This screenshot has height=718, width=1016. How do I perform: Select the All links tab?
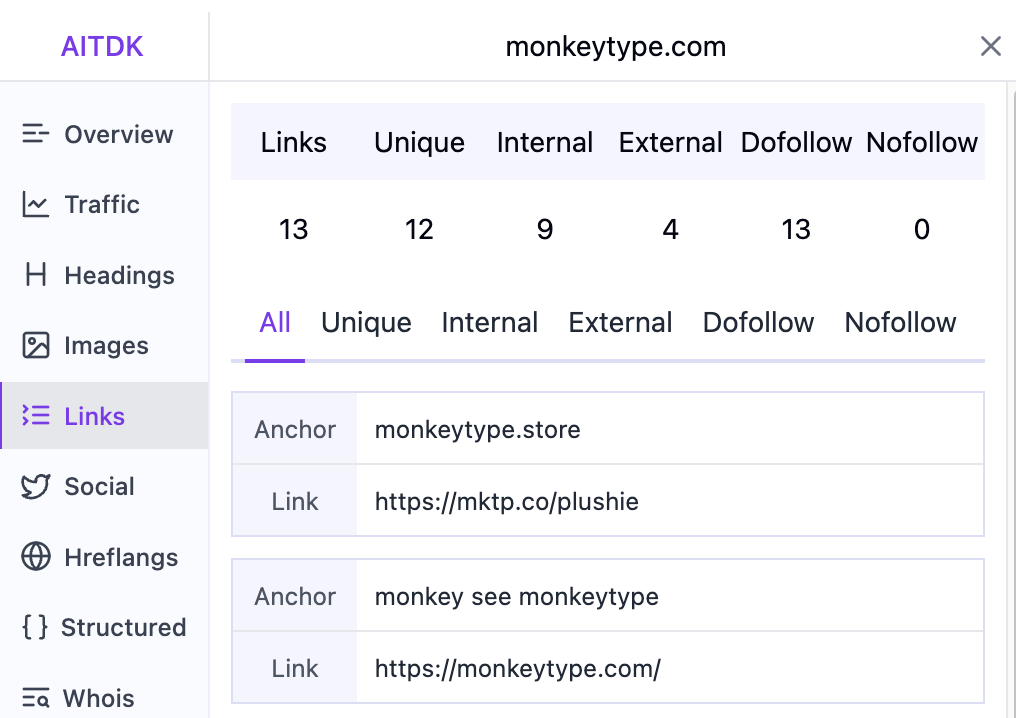[x=275, y=322]
